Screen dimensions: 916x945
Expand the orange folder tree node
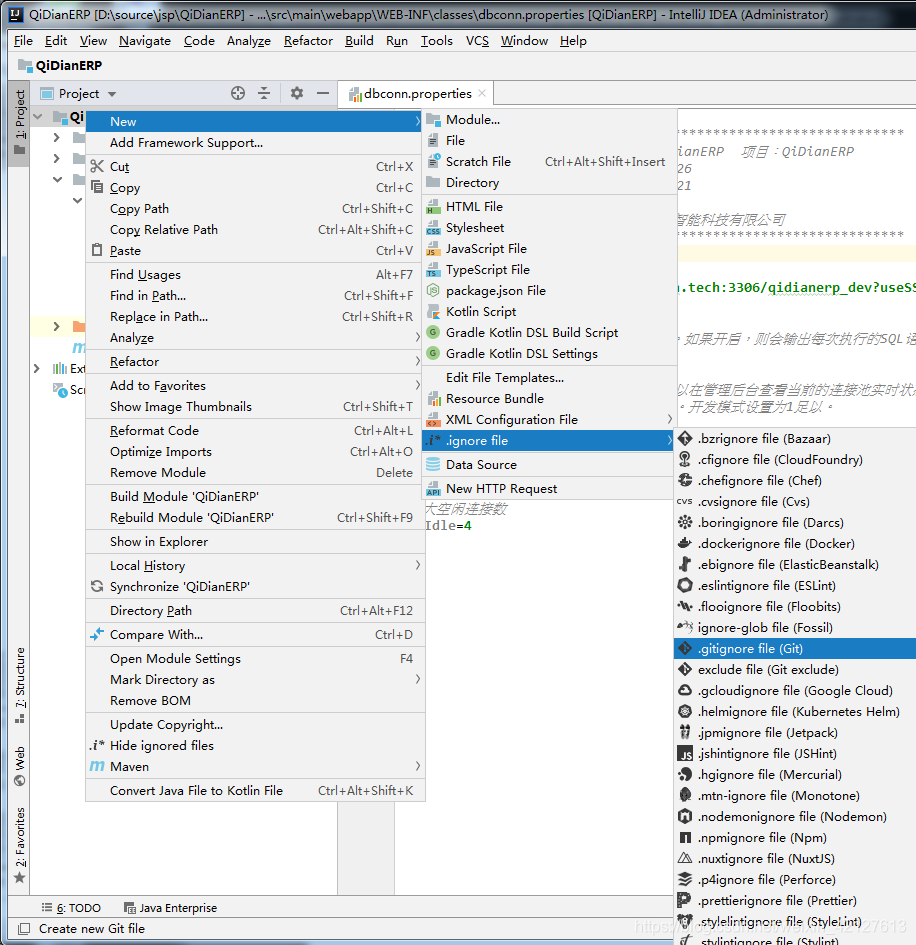pos(57,326)
